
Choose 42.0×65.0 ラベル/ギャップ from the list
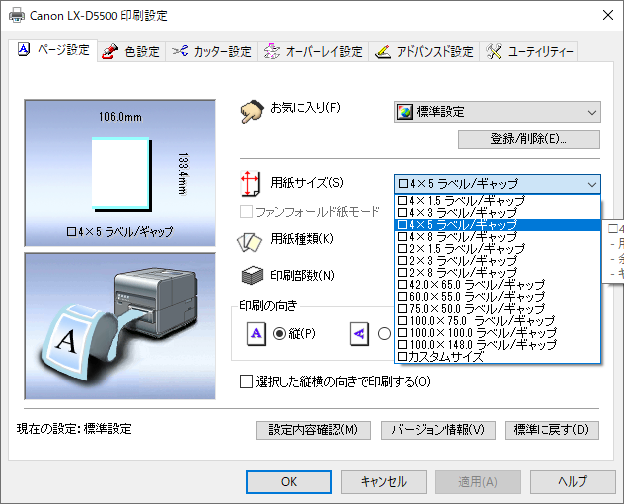pyautogui.click(x=497, y=285)
